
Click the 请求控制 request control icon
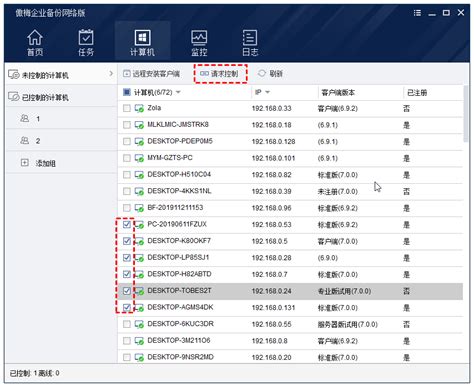tap(204, 74)
